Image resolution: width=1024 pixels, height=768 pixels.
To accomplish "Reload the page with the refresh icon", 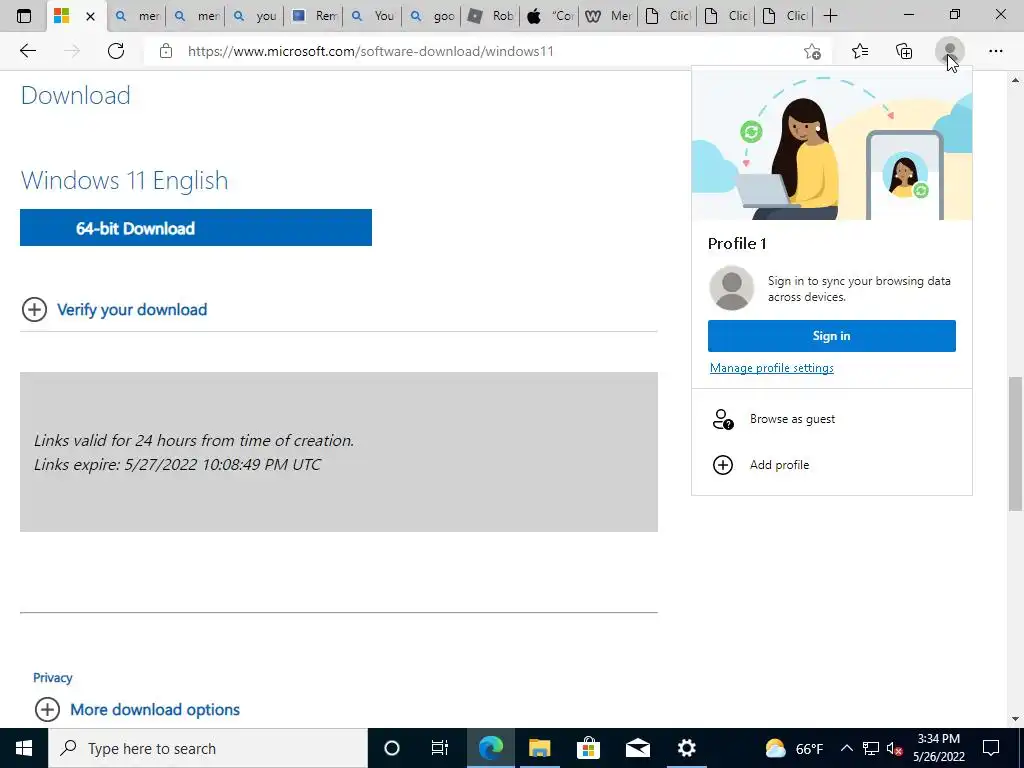I will coord(116,51).
